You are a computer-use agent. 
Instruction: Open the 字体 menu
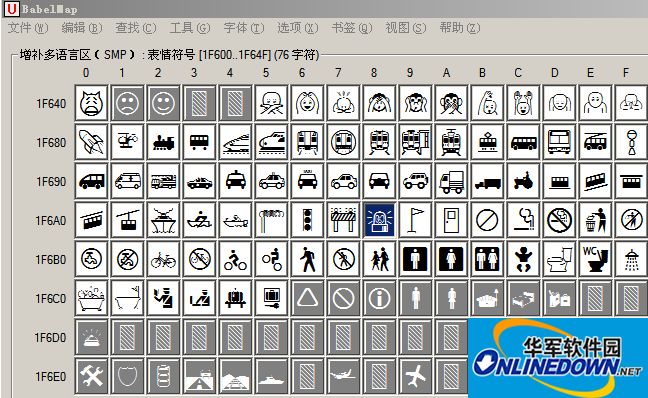point(243,28)
